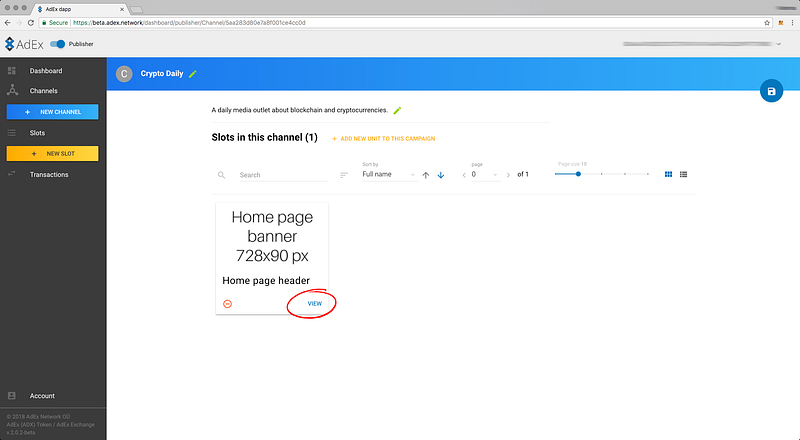Viewport: 800px width, 440px height.
Task: Click the browser back arrow
Action: [7, 22]
